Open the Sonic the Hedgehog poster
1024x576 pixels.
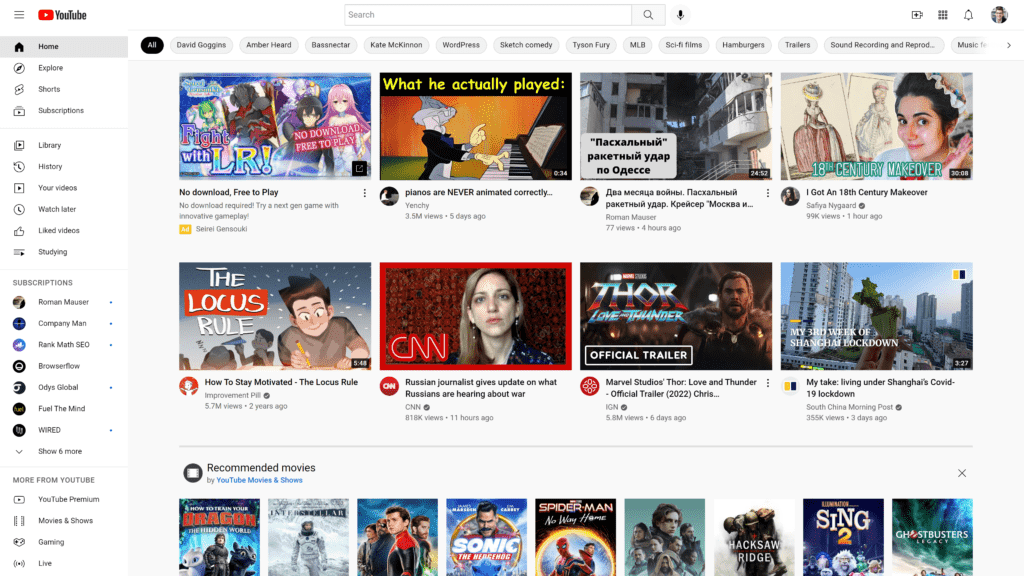click(x=487, y=537)
